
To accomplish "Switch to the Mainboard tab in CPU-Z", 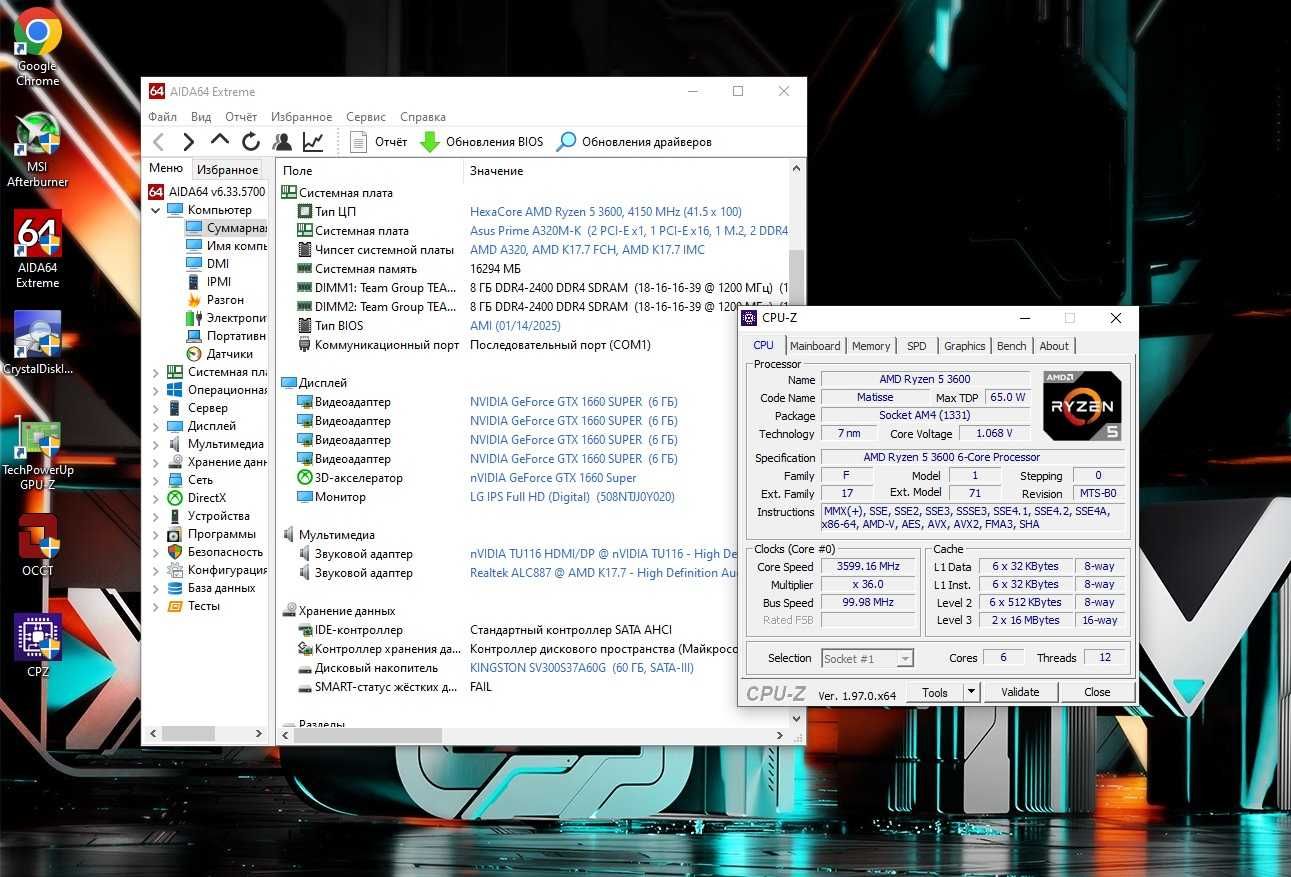I will click(815, 346).
